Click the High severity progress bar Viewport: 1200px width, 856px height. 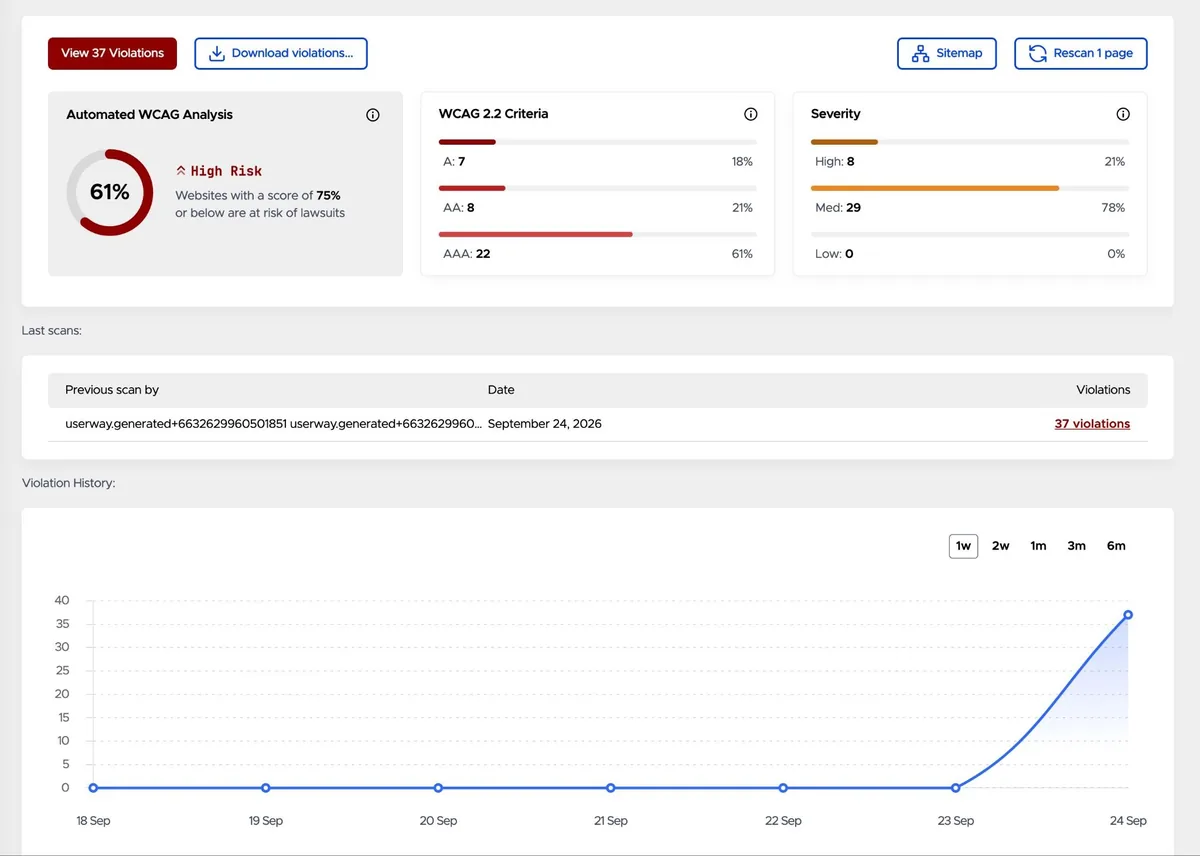point(969,142)
